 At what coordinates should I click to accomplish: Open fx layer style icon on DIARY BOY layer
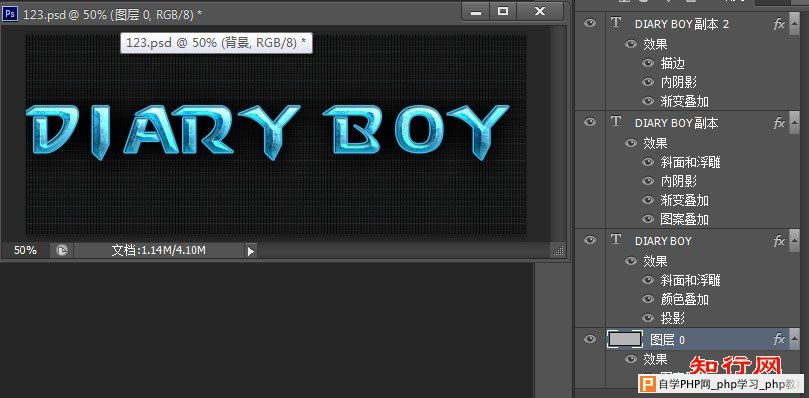coord(779,241)
